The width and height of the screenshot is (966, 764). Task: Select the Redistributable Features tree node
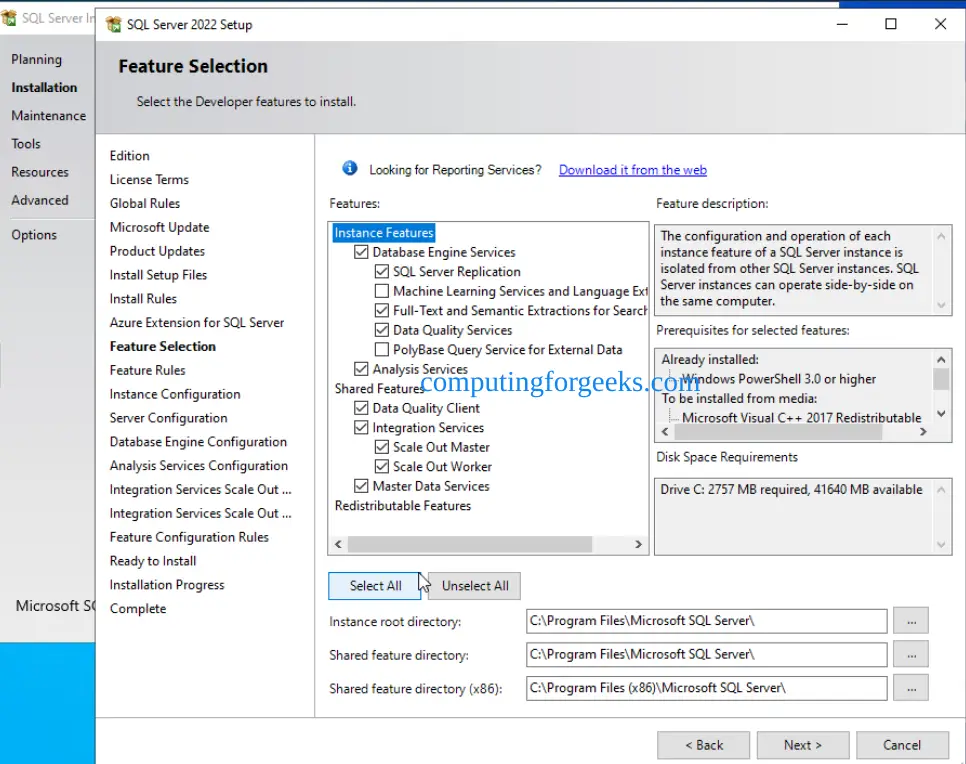tap(403, 506)
